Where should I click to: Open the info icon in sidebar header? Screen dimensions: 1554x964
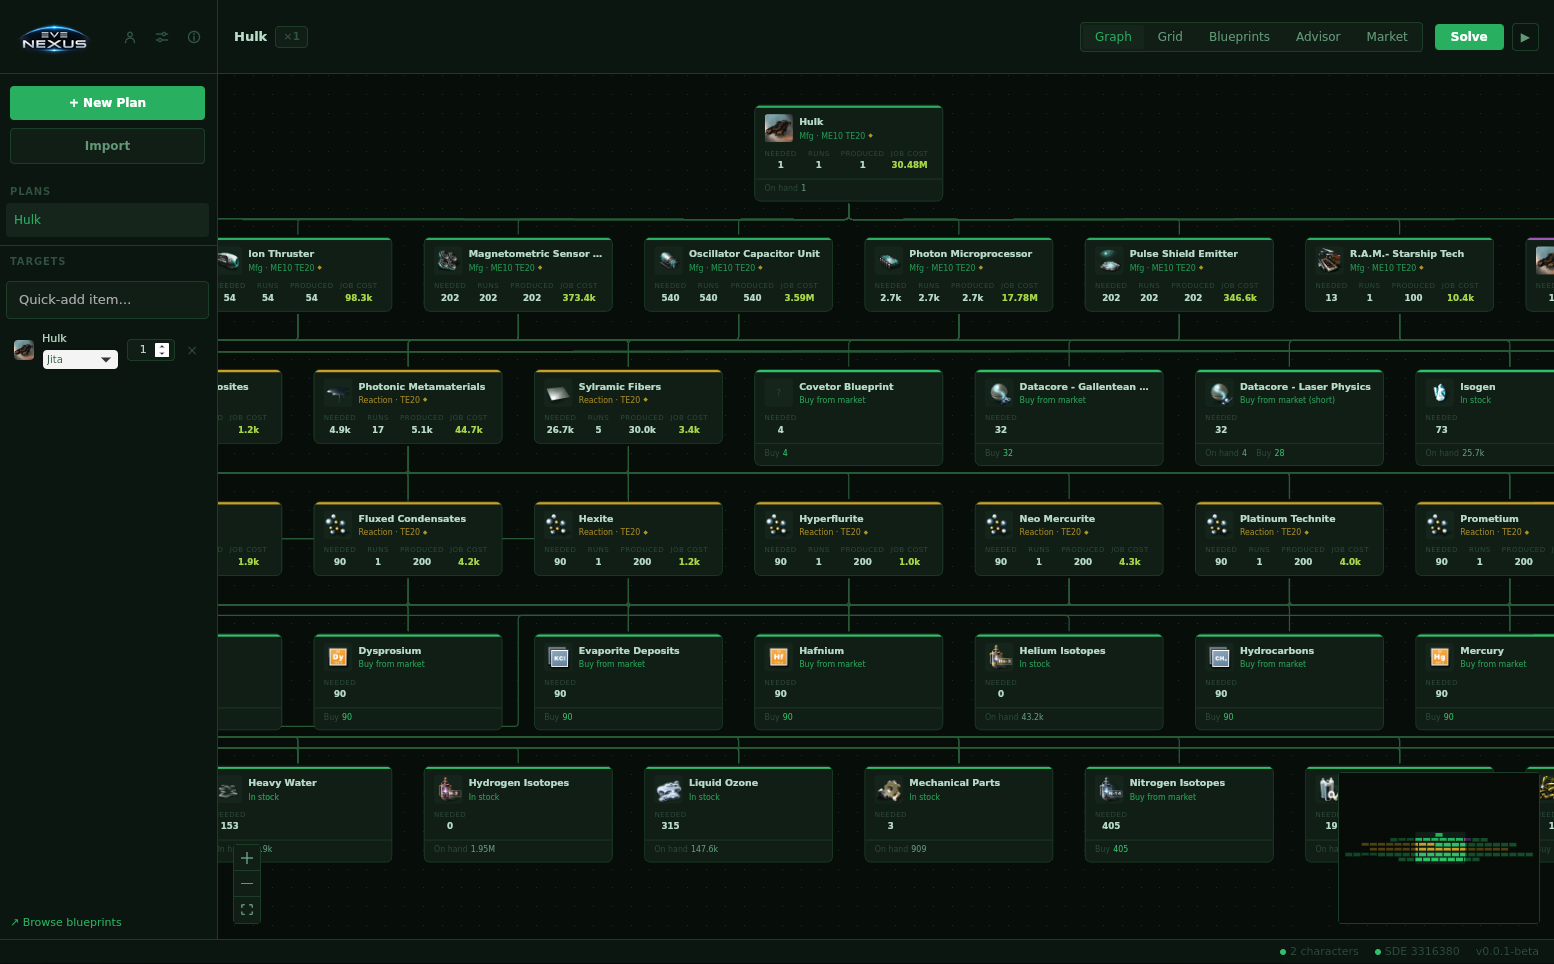click(x=194, y=37)
